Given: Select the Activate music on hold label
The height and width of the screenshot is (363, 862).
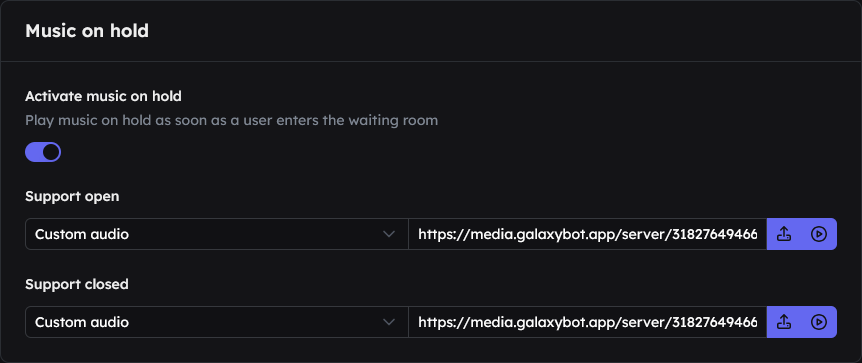Looking at the screenshot, I should click(x=103, y=96).
